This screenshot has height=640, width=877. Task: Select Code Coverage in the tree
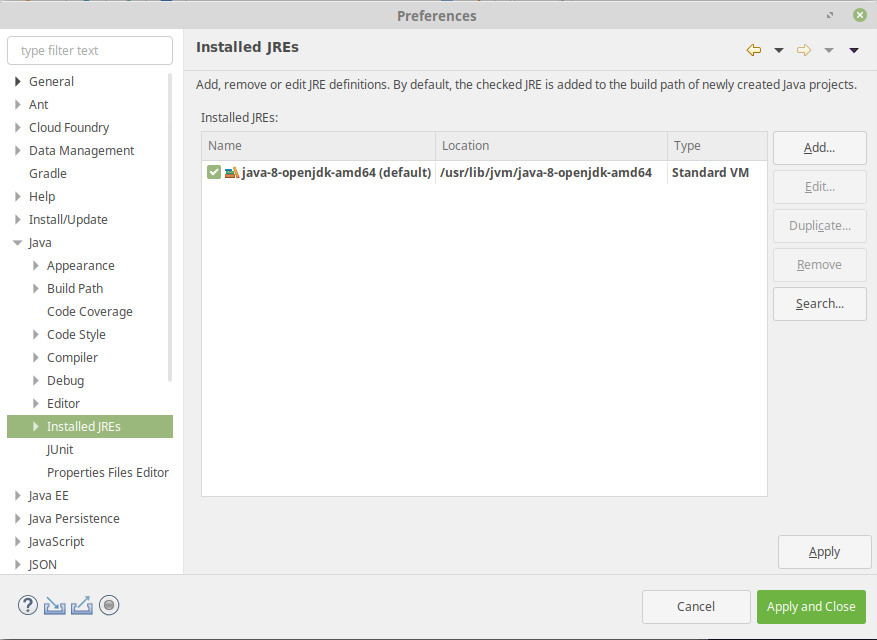[x=89, y=312]
